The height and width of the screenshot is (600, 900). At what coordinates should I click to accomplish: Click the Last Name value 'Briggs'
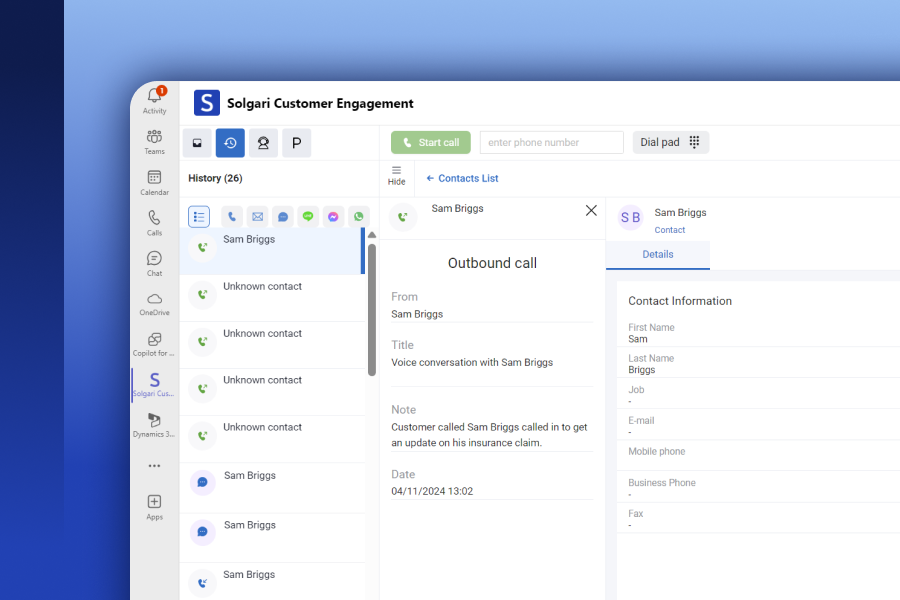(642, 370)
